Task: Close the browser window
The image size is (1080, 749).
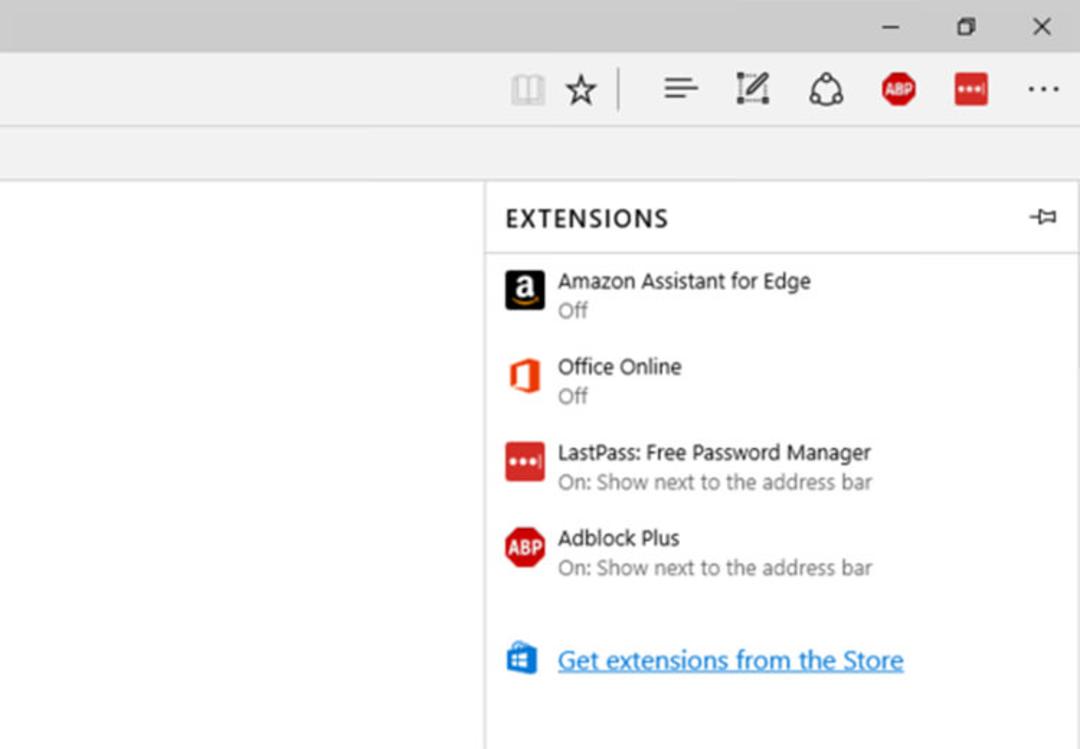Action: [x=1042, y=27]
